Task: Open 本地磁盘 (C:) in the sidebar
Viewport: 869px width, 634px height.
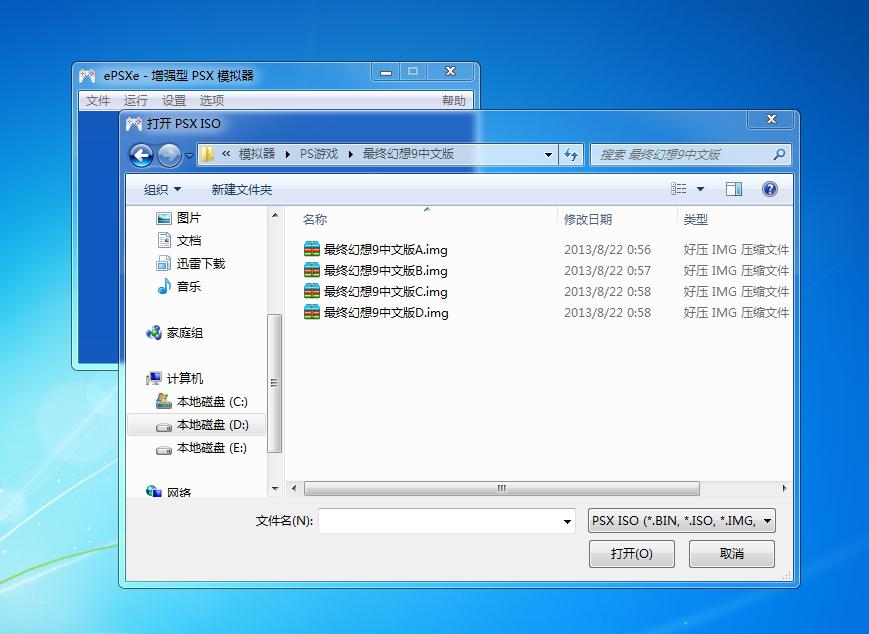Action: pyautogui.click(x=212, y=402)
